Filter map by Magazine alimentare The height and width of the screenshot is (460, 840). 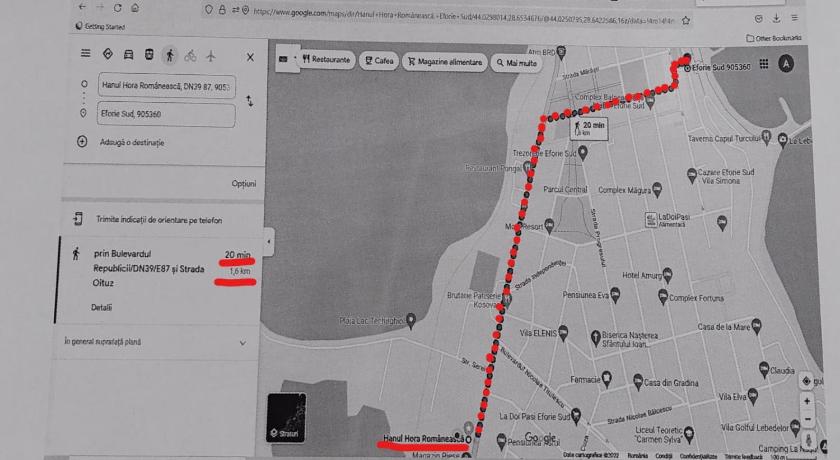pos(445,62)
